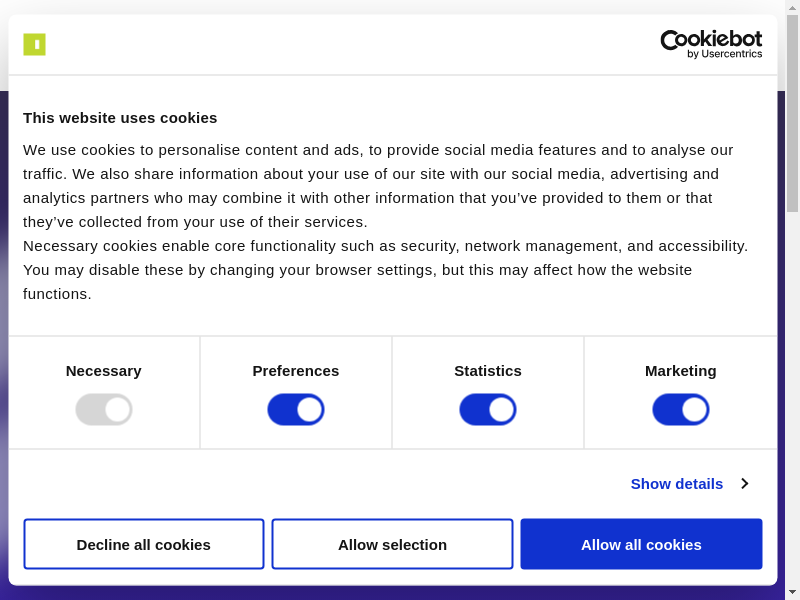Screen dimensions: 800x600
Task: Click the 'This website uses cookies' heading
Action: click(x=120, y=118)
